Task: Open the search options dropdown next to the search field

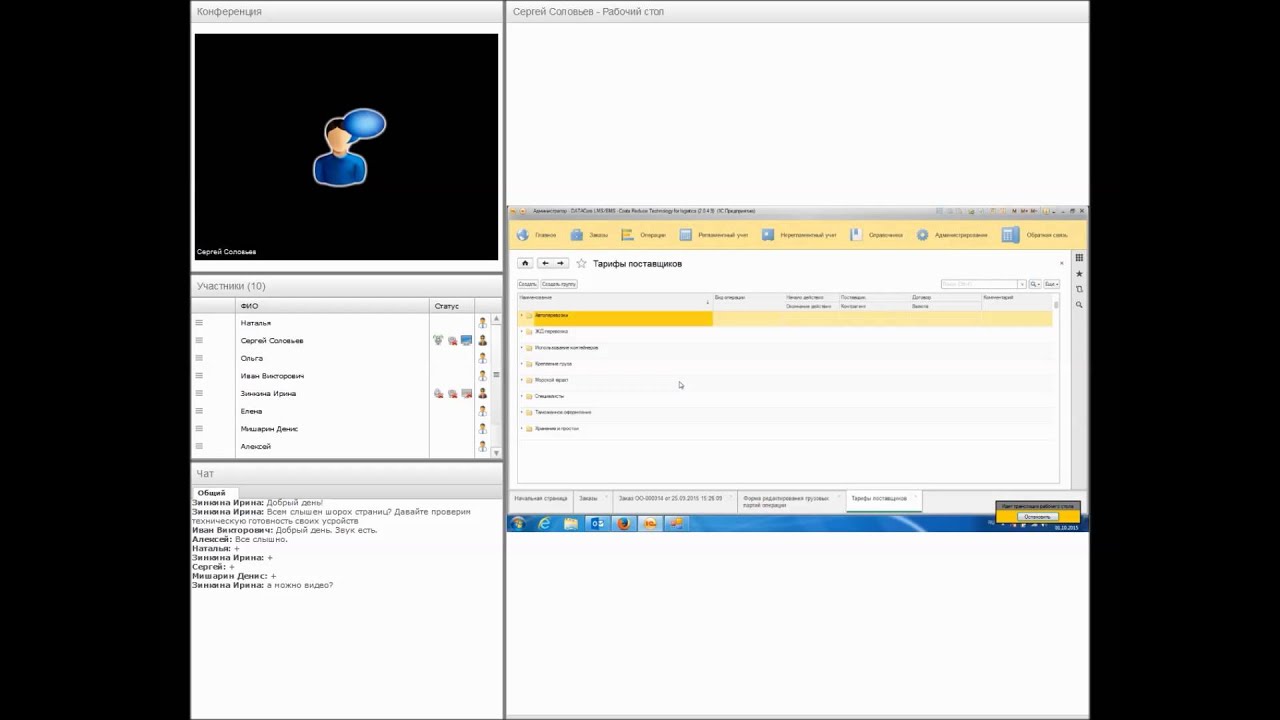Action: coord(1035,284)
